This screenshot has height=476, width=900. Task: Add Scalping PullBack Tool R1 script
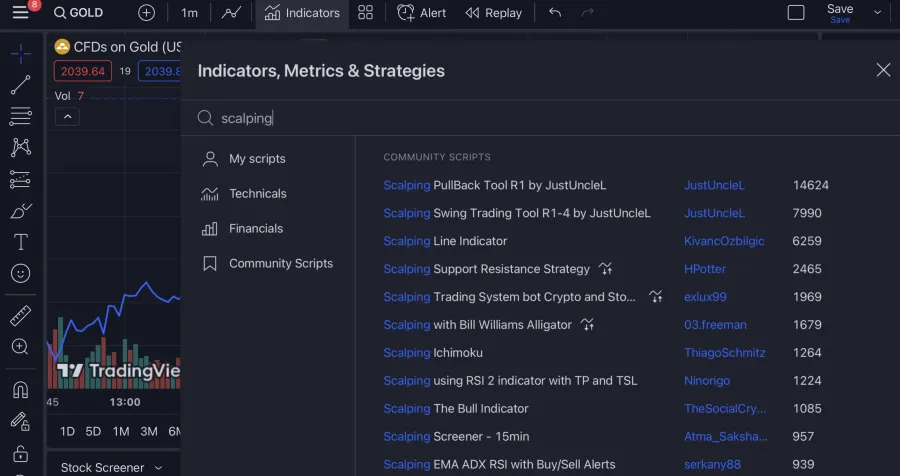tap(495, 185)
